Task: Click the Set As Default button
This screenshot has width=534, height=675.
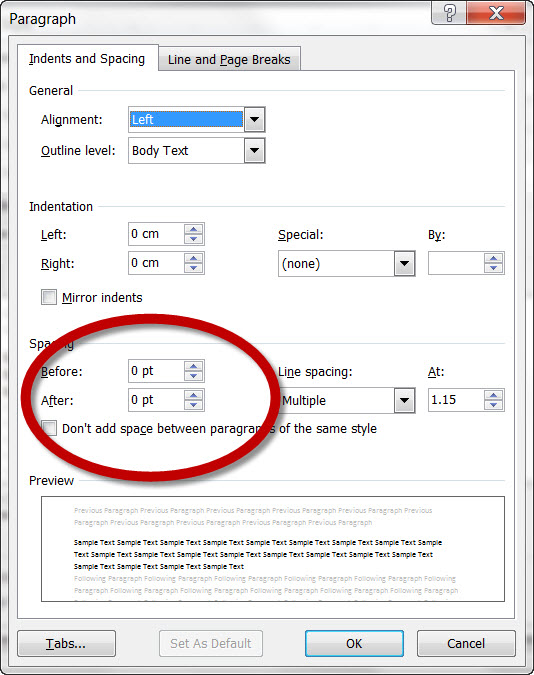Action: (211, 644)
